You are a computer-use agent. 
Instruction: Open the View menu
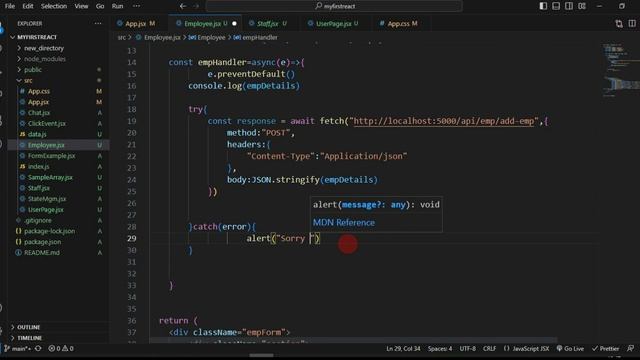point(81,6)
